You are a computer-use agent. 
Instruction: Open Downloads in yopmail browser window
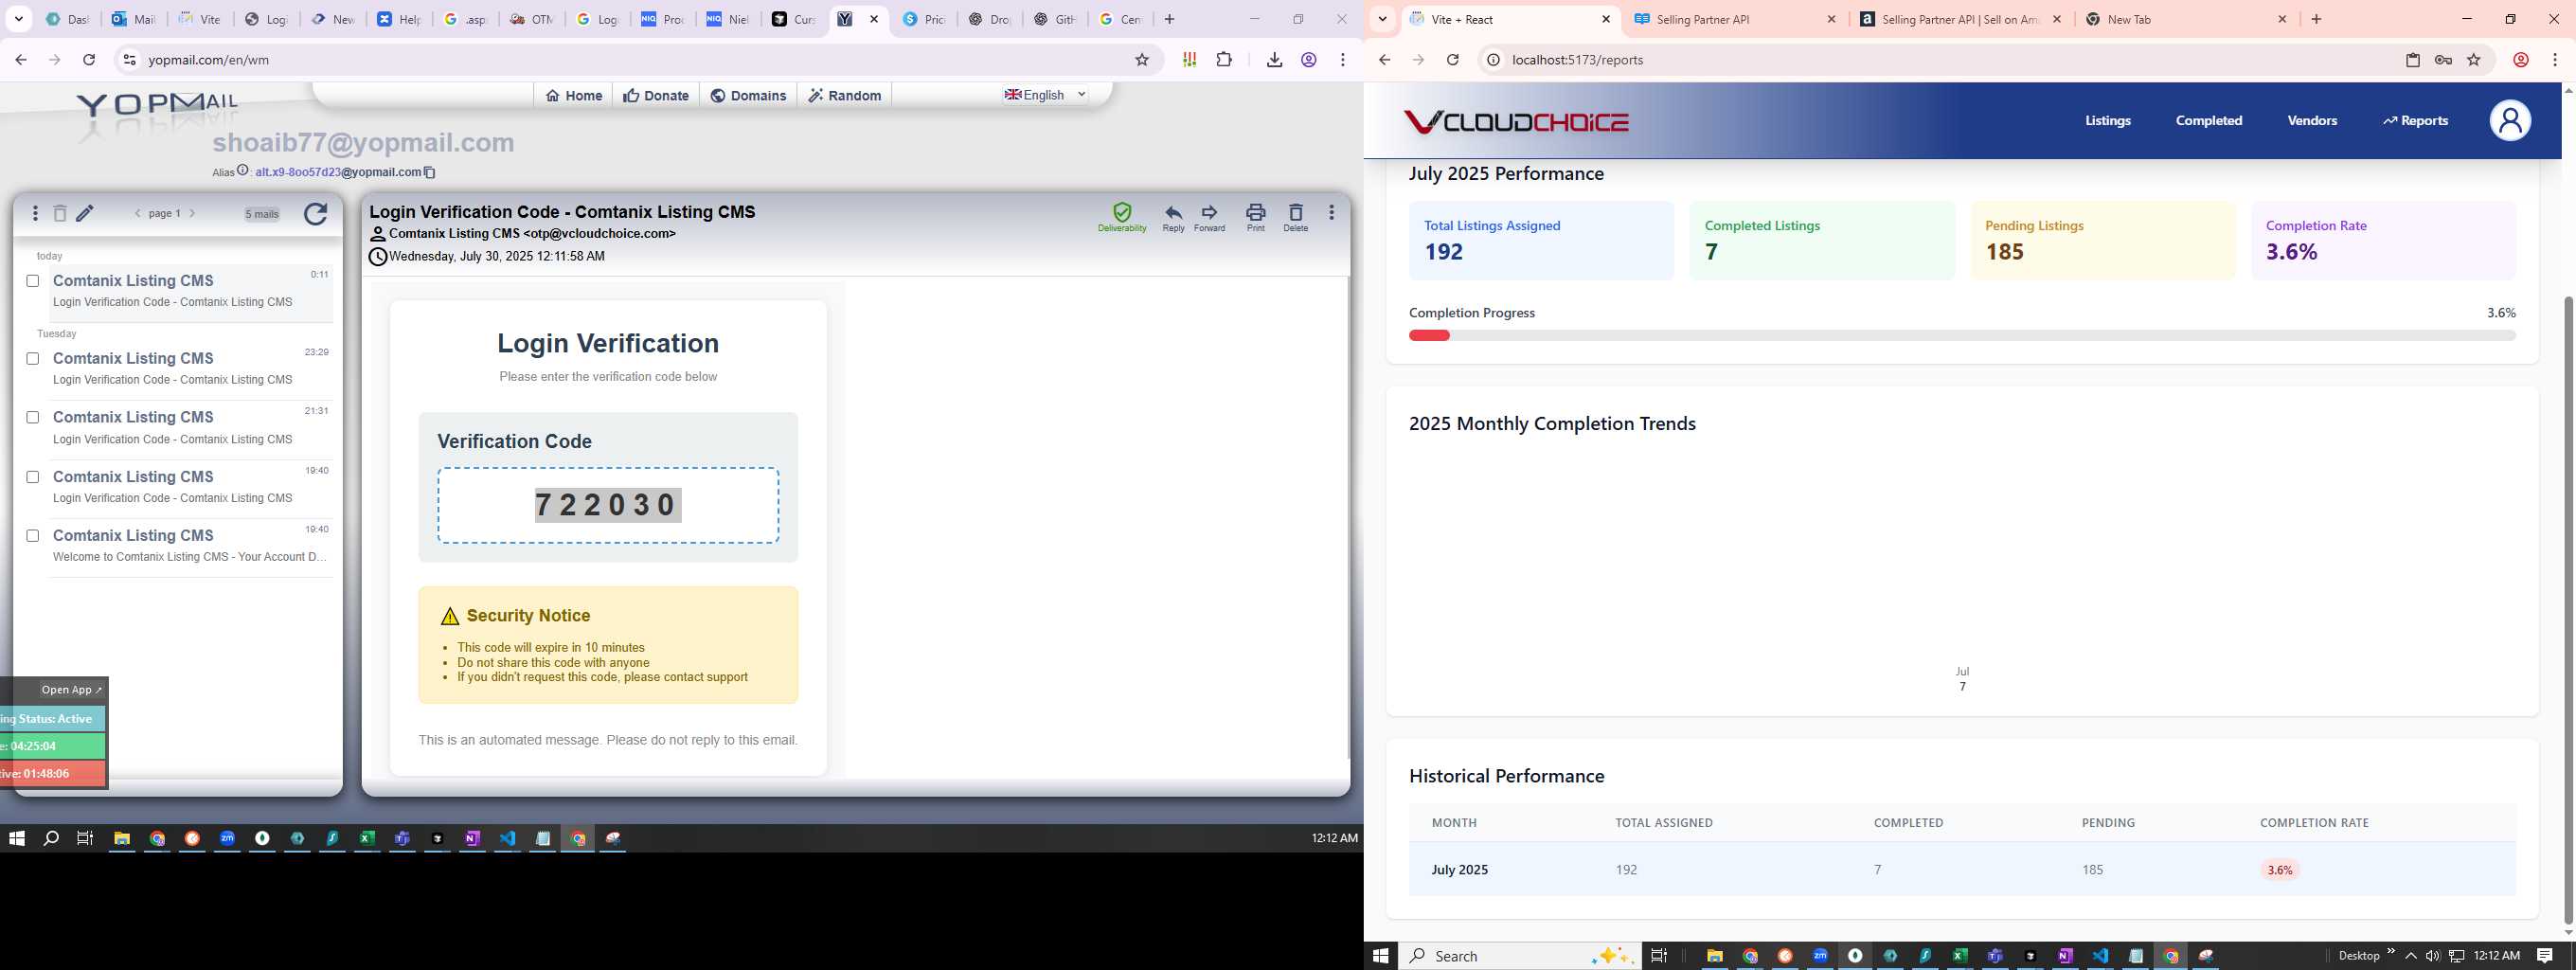click(1274, 60)
